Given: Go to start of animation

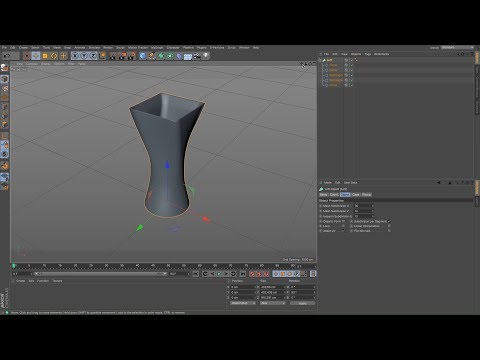Looking at the screenshot, I should click(196, 274).
